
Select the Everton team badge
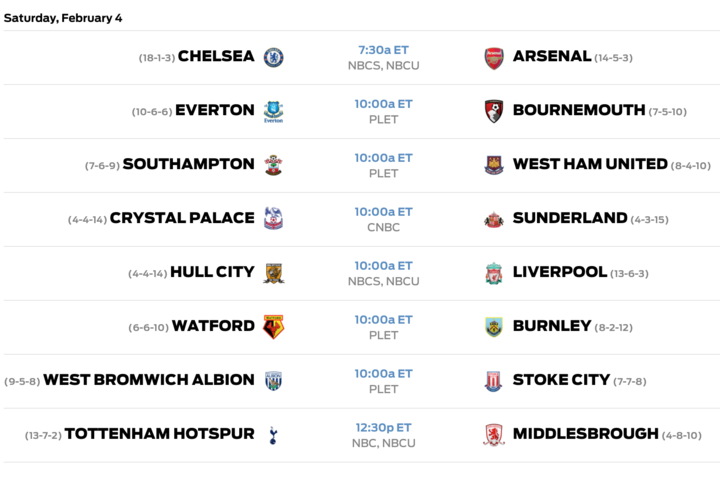pyautogui.click(x=273, y=112)
